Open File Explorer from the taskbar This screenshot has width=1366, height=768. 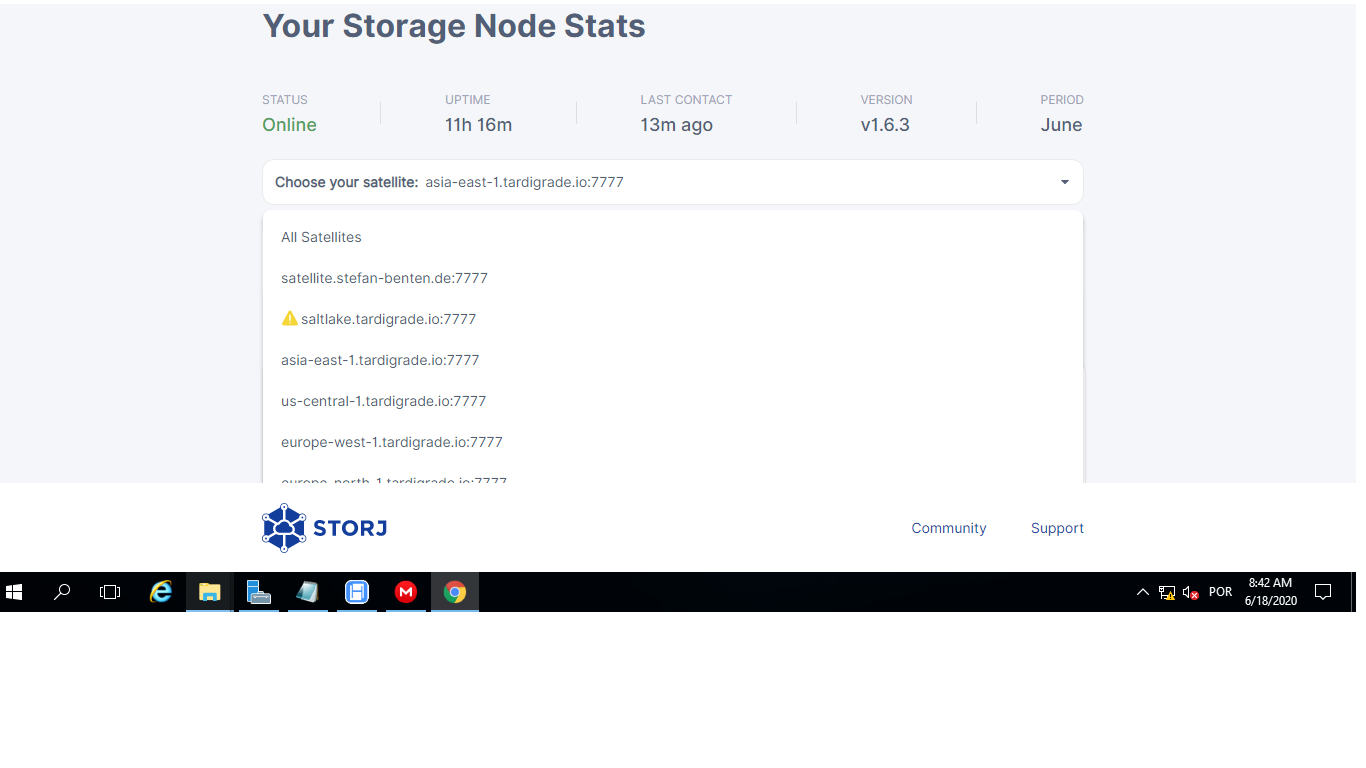[209, 592]
